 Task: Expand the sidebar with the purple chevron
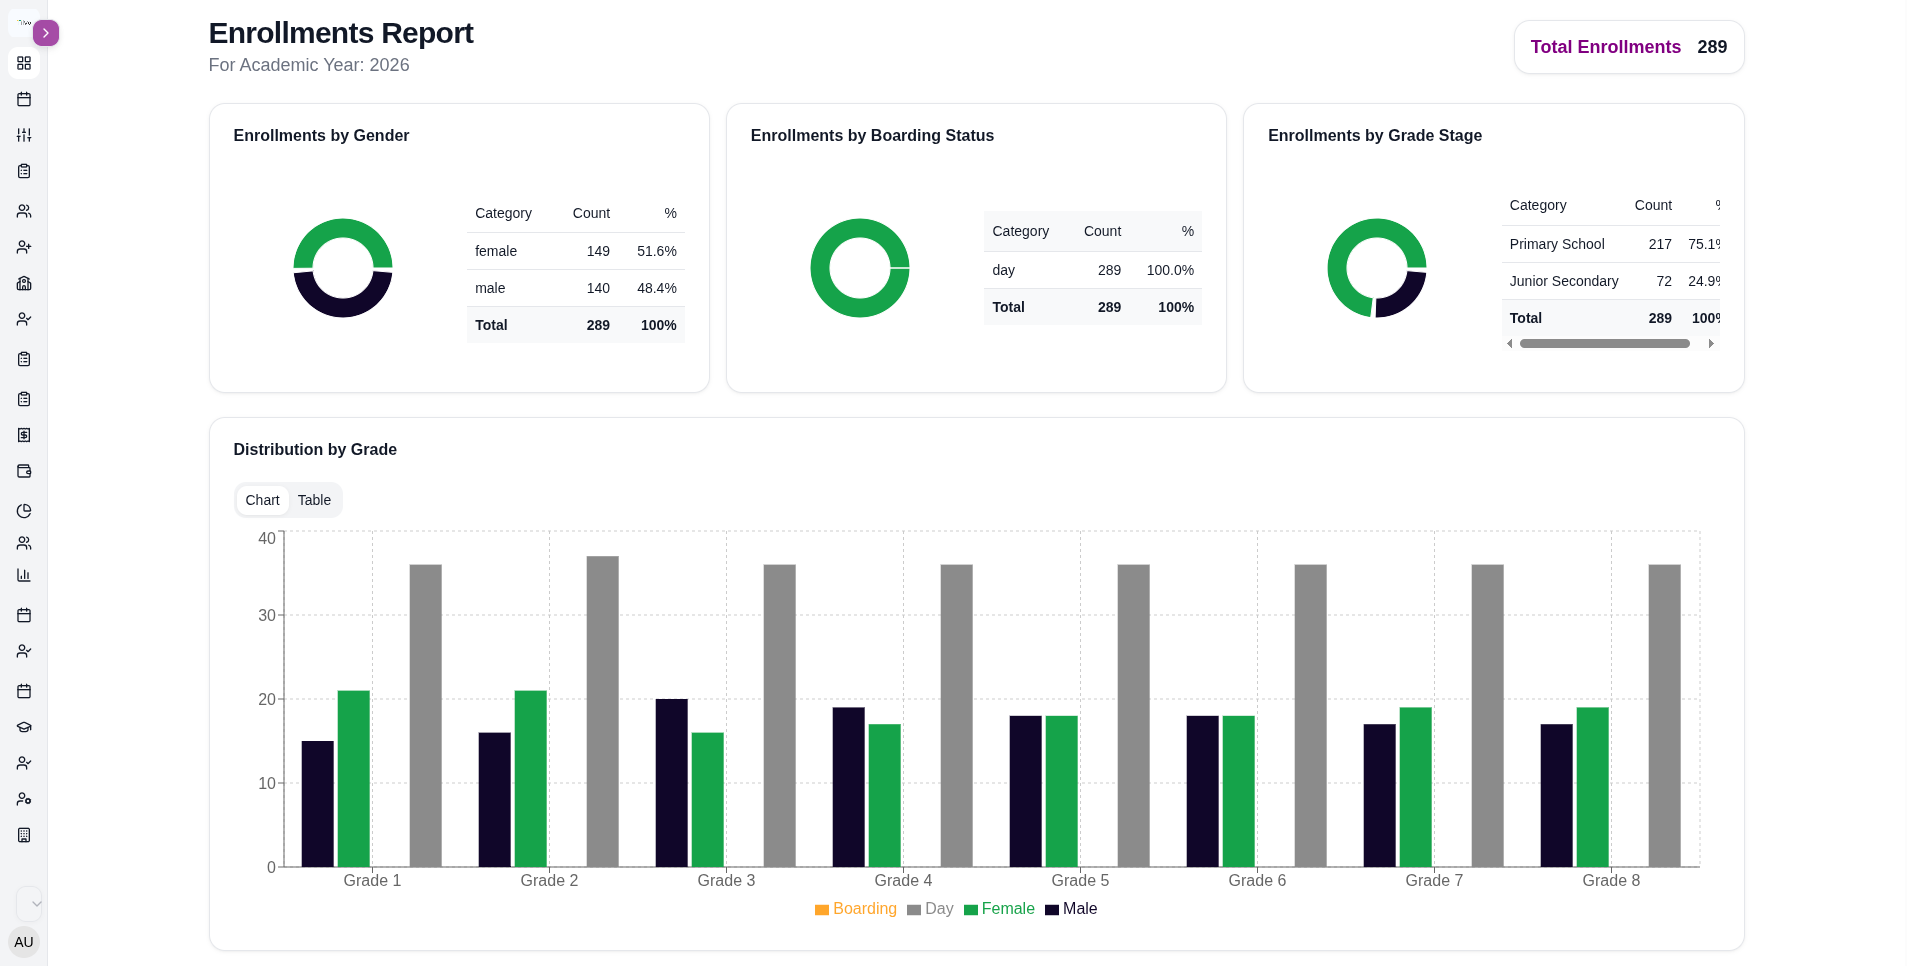click(x=46, y=33)
